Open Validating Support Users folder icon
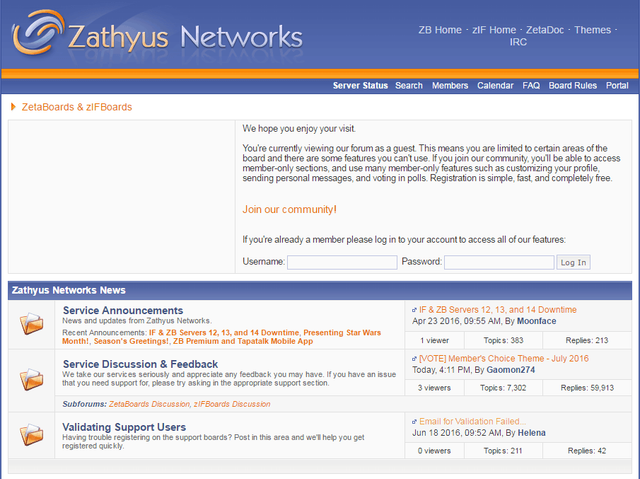The width and height of the screenshot is (640, 479). click(x=31, y=435)
